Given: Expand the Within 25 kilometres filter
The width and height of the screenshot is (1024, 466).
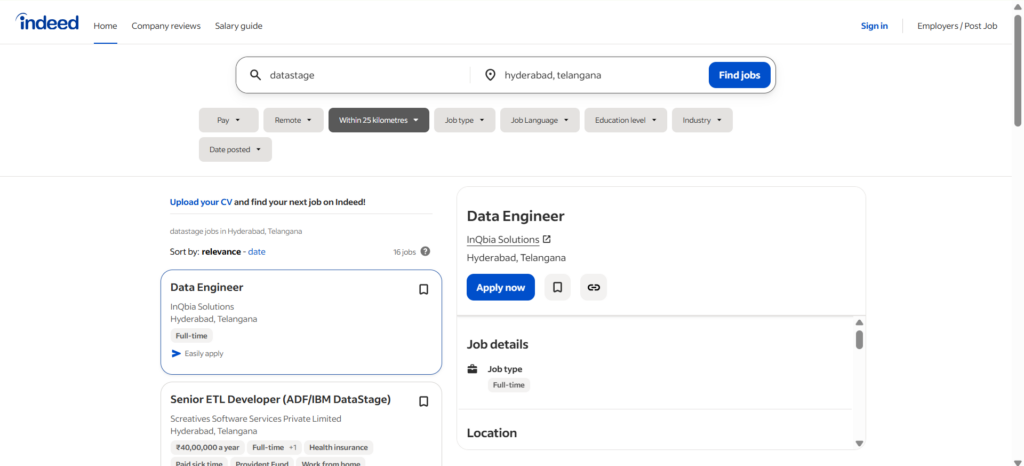Looking at the screenshot, I should click(x=379, y=120).
